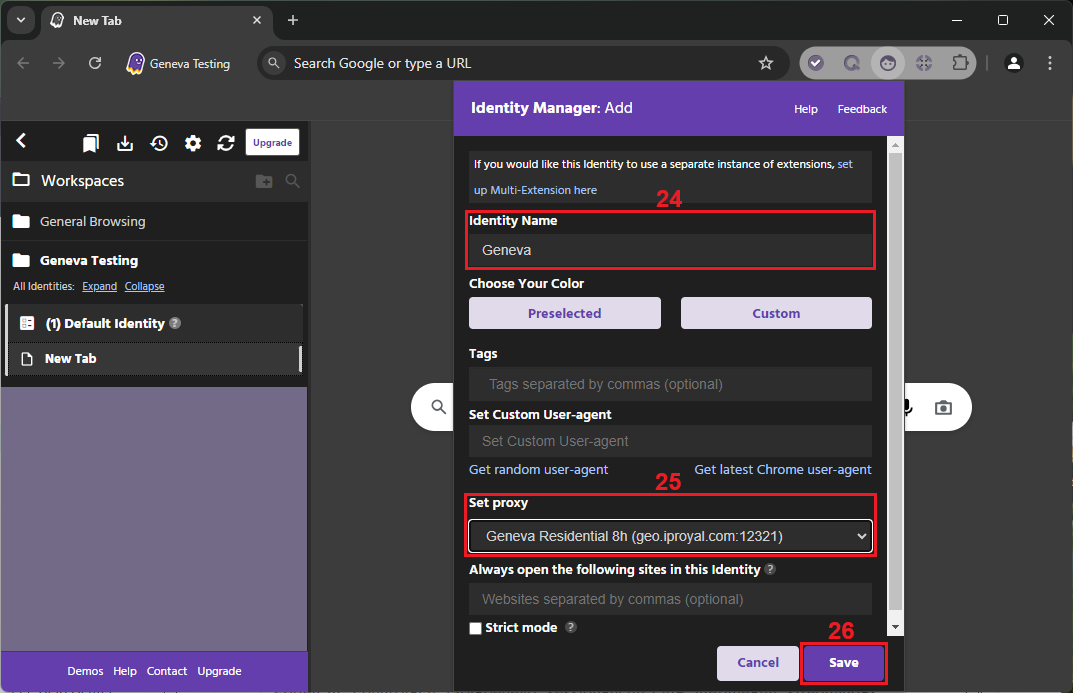This screenshot has width=1073, height=693.
Task: Open Help link in sidebar footer
Action: click(125, 671)
